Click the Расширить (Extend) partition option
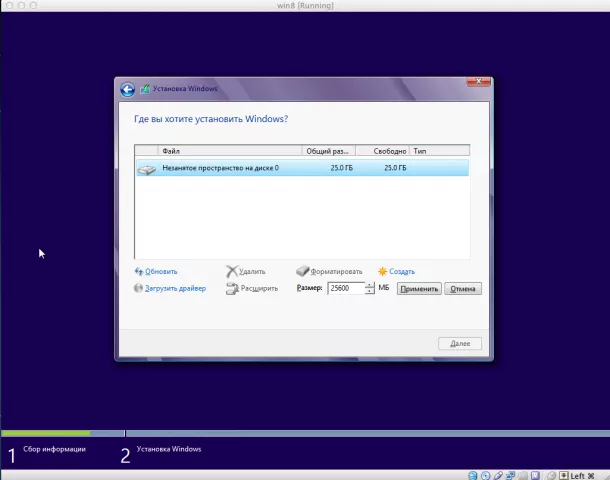 (x=257, y=288)
